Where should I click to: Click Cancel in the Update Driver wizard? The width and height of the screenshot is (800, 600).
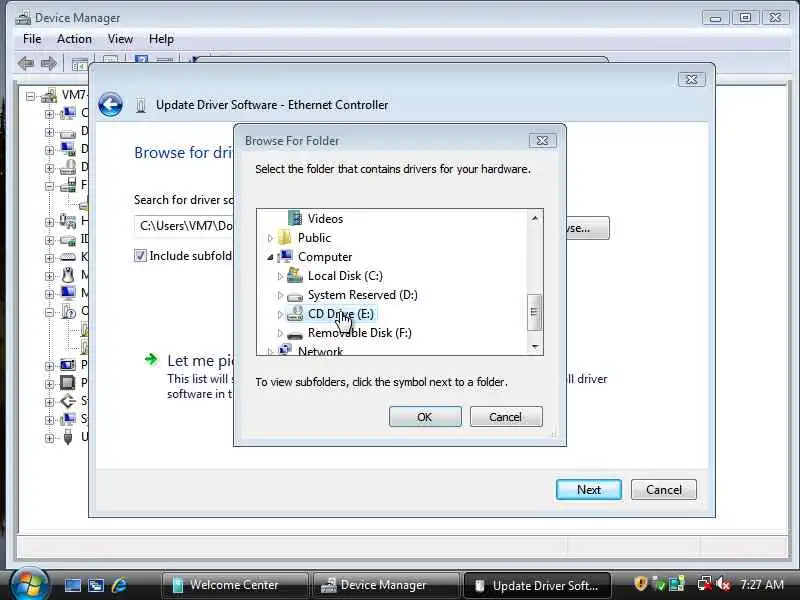pos(663,490)
